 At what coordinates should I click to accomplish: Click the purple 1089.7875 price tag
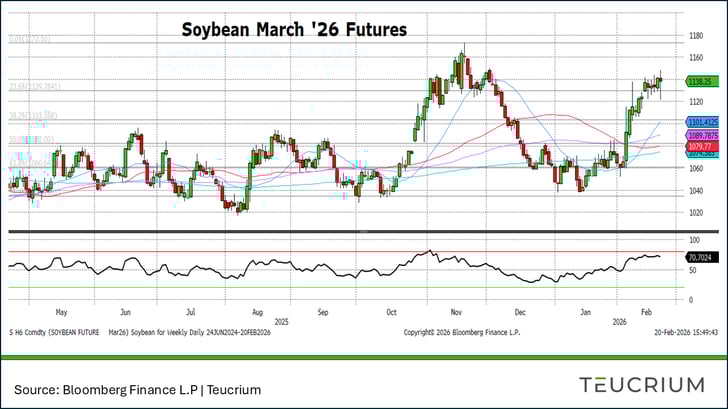point(703,134)
